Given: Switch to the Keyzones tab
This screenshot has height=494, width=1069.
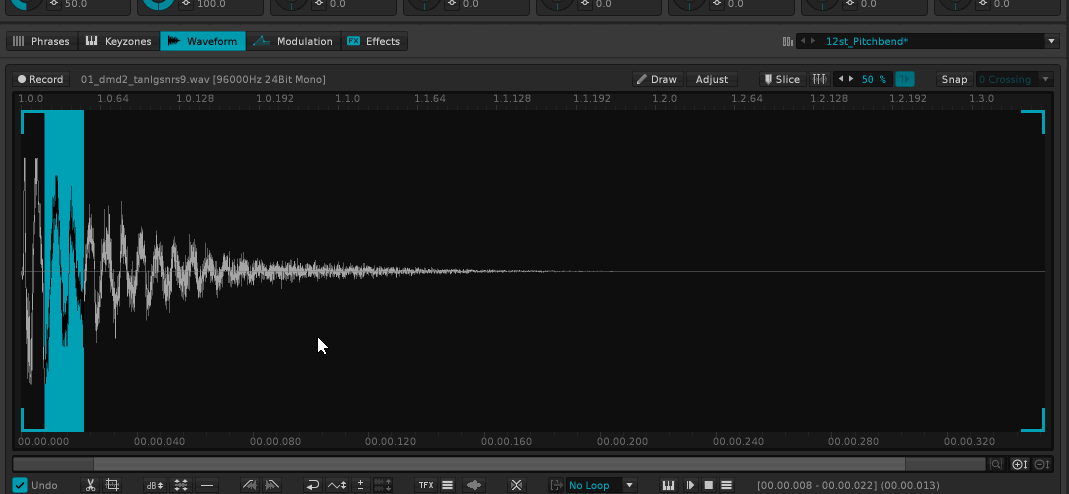Looking at the screenshot, I should 118,42.
